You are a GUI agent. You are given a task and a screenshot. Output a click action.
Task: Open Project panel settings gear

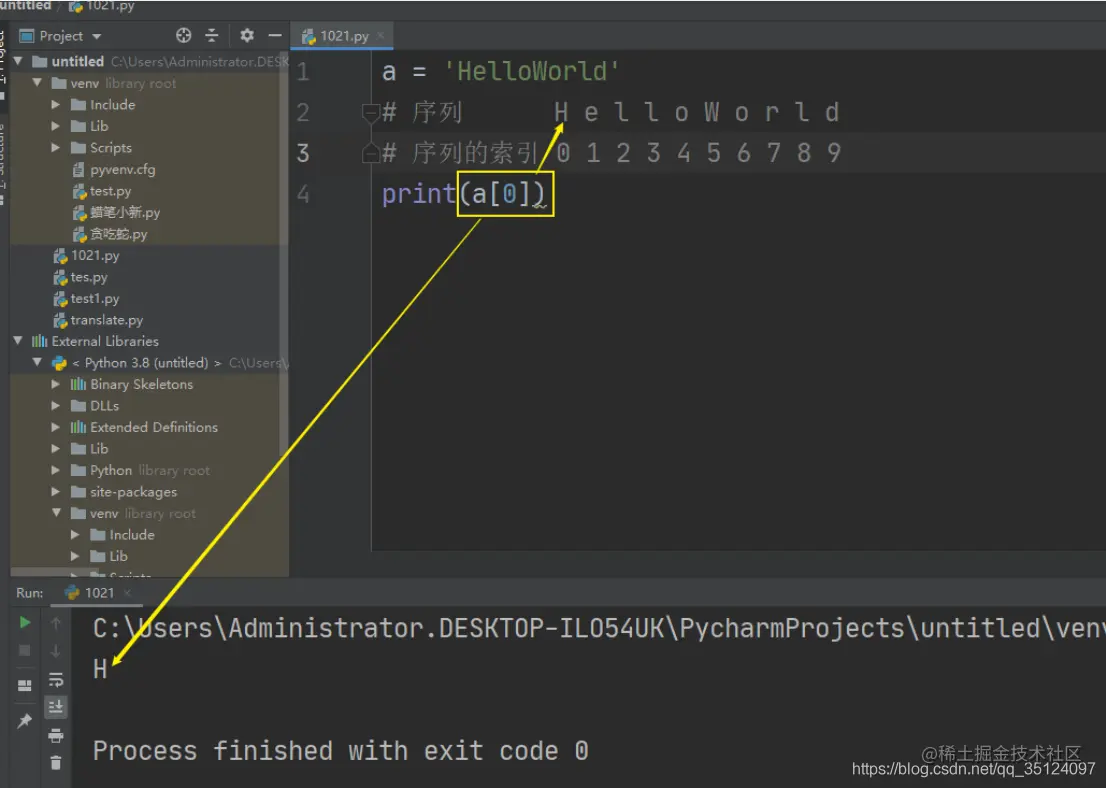click(247, 35)
